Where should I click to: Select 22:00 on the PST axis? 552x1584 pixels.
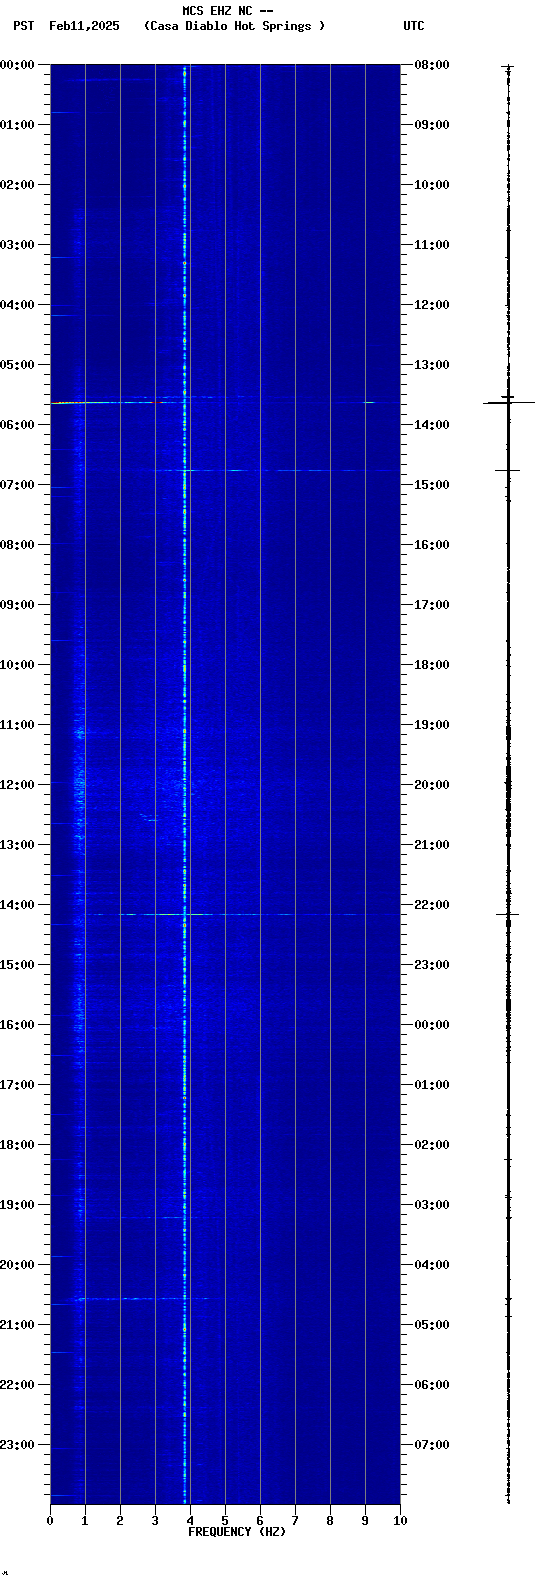18,1385
